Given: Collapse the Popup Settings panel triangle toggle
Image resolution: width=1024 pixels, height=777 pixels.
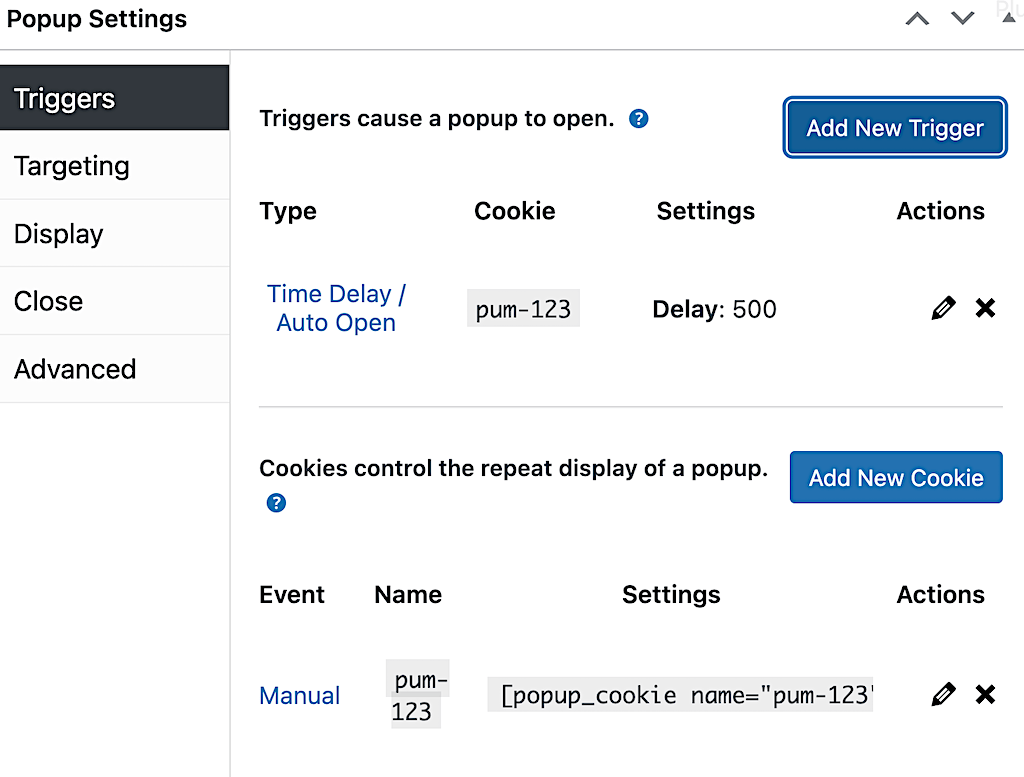Looking at the screenshot, I should [1008, 18].
